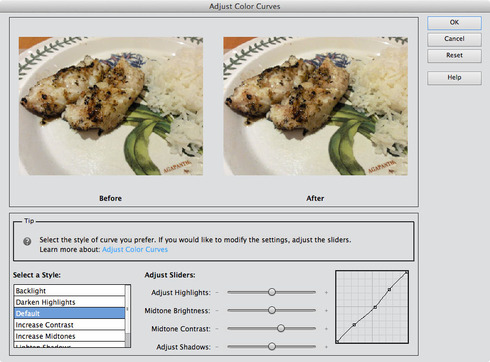
Task: Select the Darken Highlights style
Action: tap(69, 302)
